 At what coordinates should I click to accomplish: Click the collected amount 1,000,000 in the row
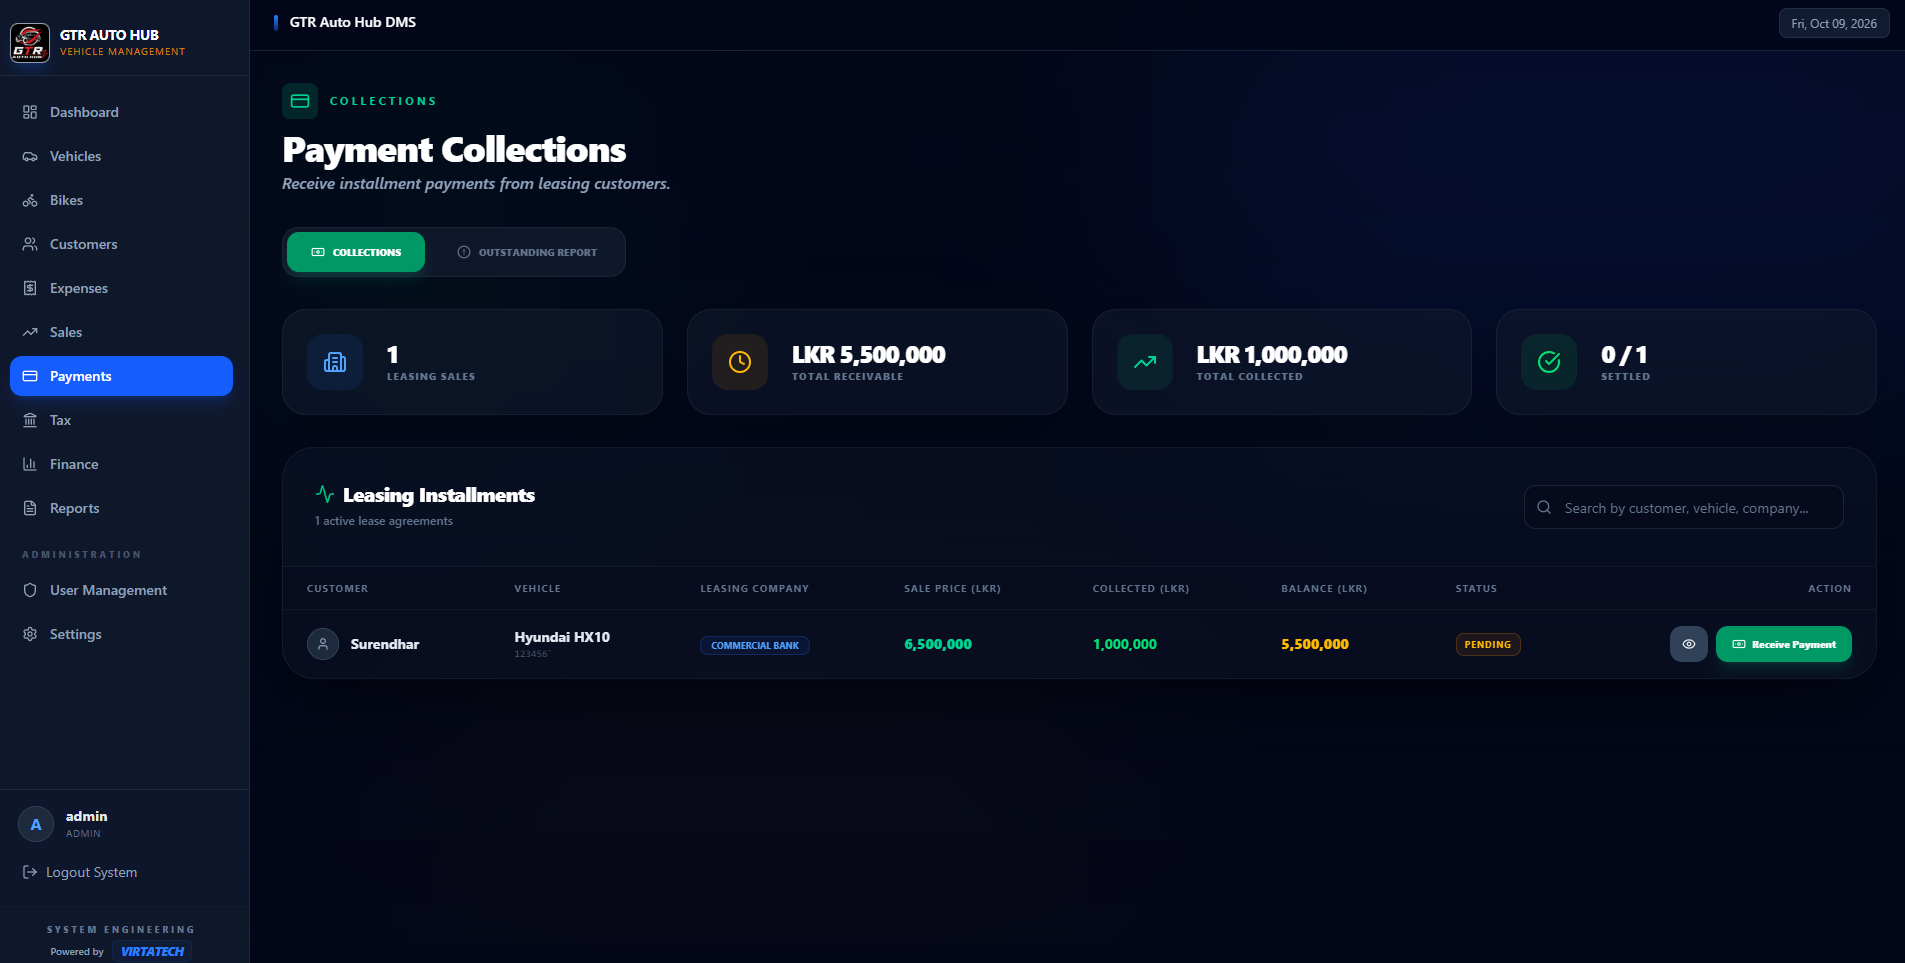click(x=1125, y=644)
